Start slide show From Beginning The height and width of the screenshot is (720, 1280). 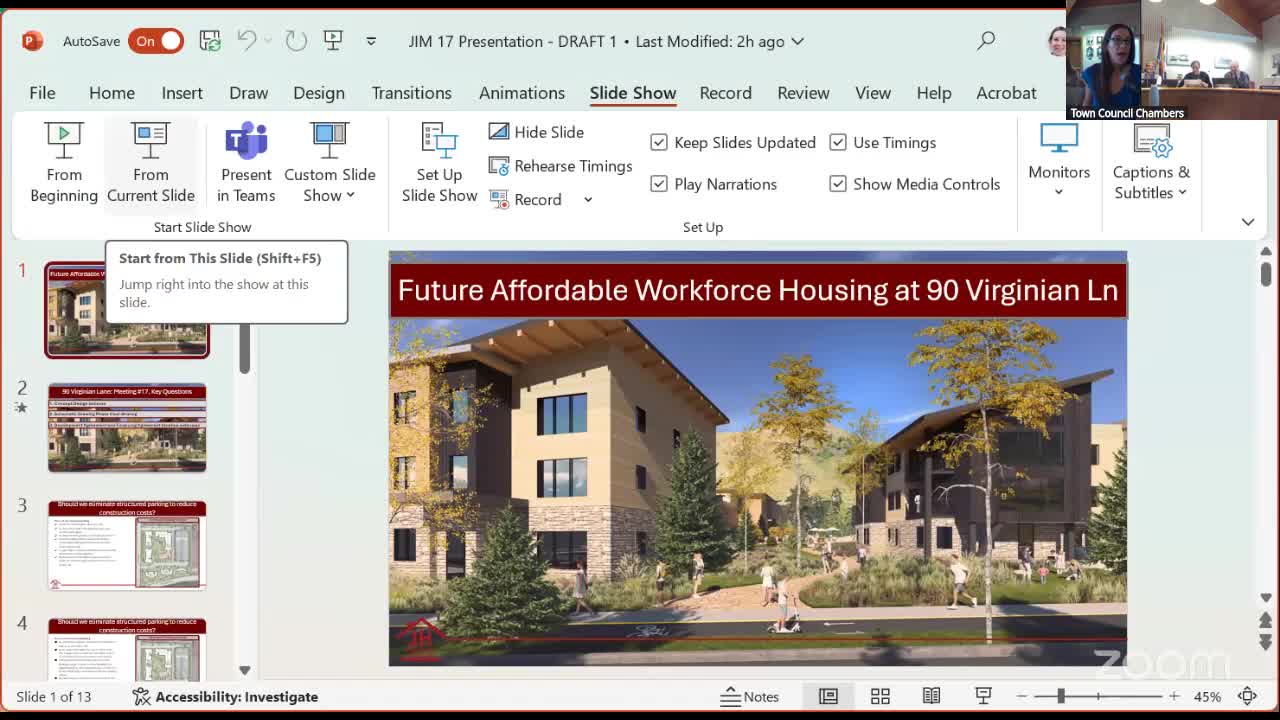click(64, 163)
